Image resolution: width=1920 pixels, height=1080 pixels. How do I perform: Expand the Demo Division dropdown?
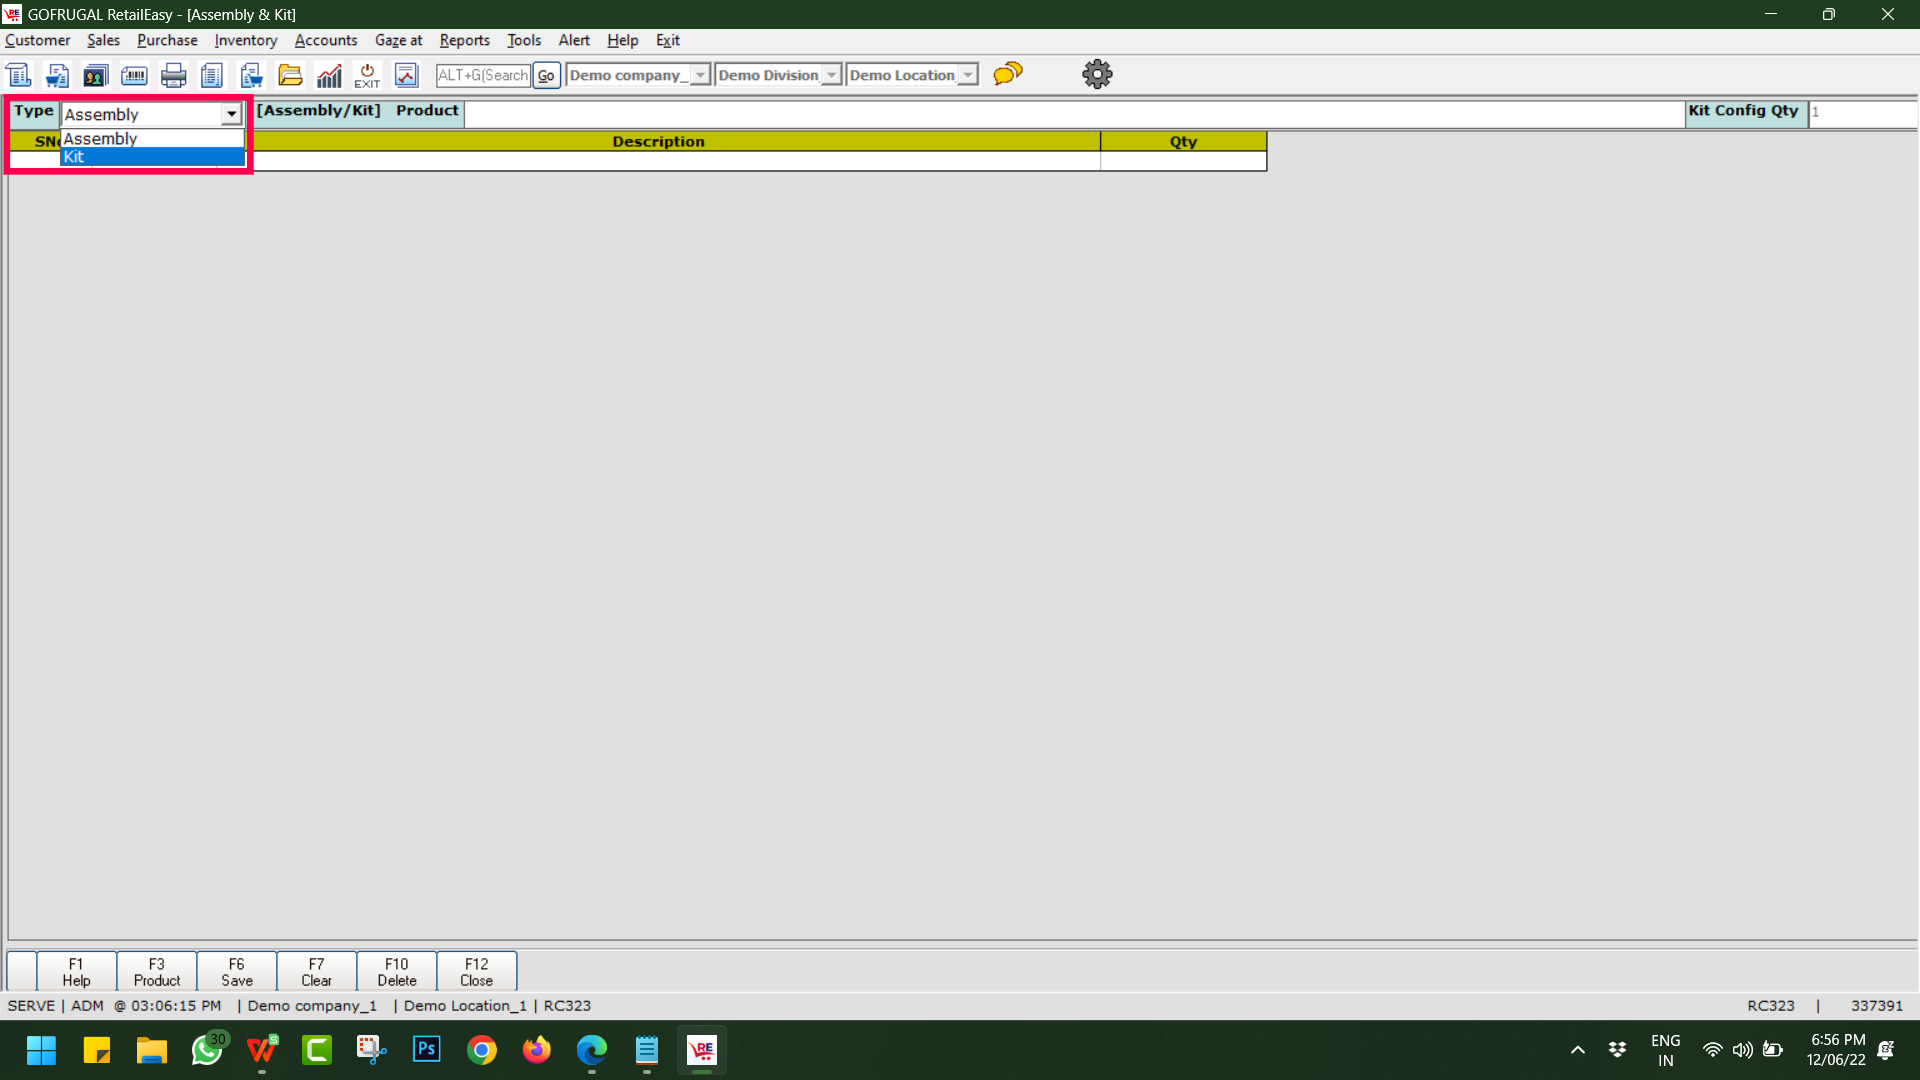coord(831,75)
